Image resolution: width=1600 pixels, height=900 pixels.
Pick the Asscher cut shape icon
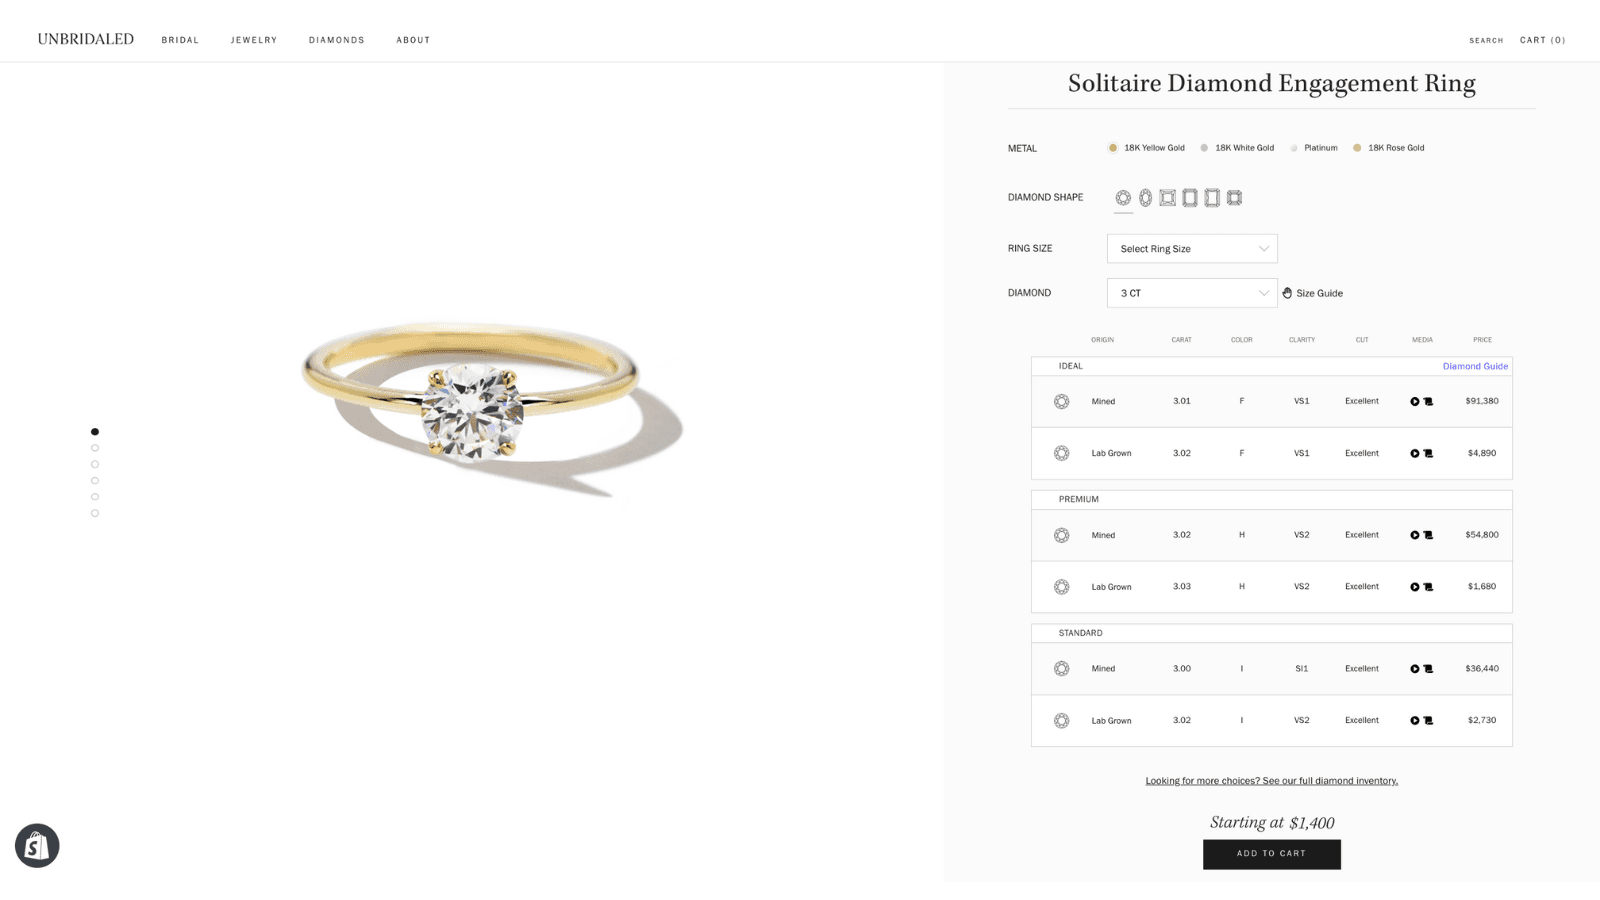point(1234,197)
